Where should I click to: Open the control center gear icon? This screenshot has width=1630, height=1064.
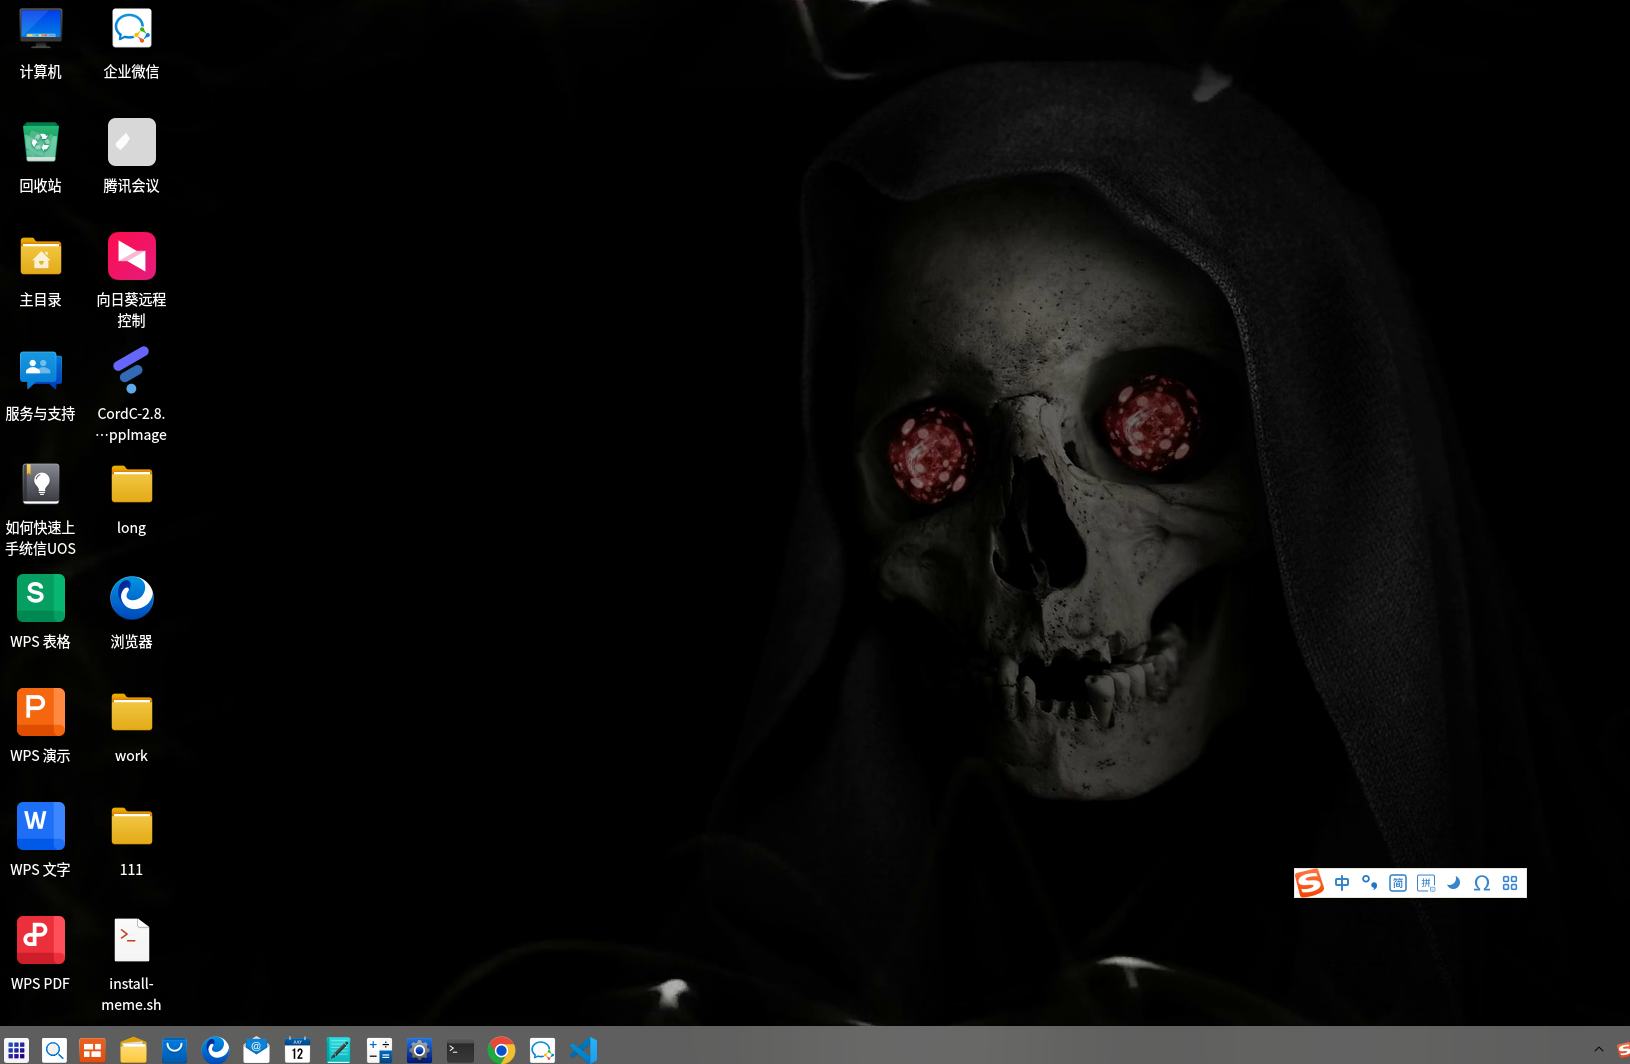point(420,1050)
